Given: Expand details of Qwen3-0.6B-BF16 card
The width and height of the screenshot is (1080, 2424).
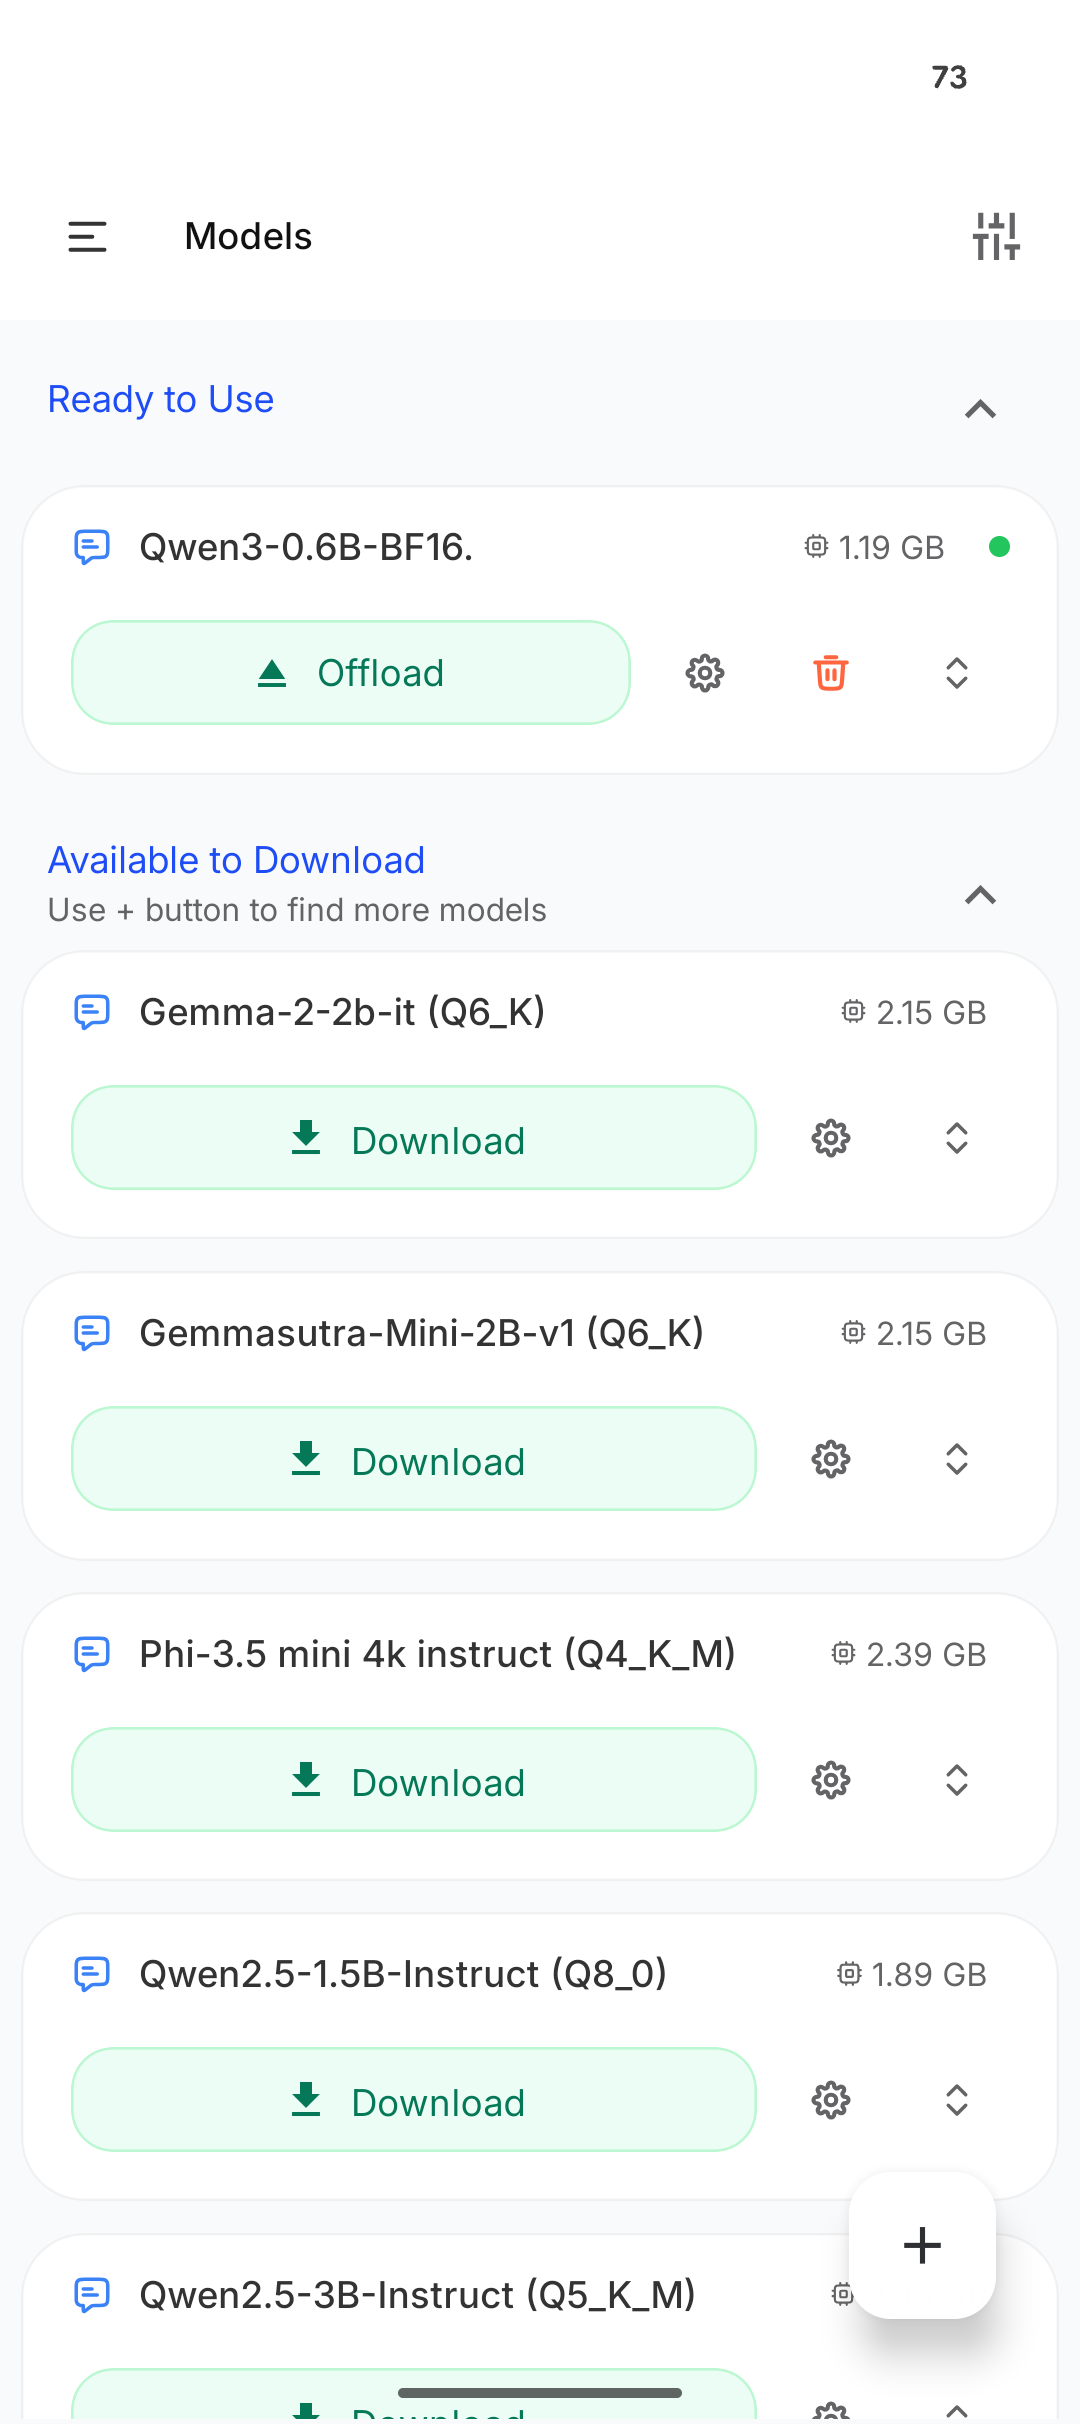Looking at the screenshot, I should [x=957, y=673].
